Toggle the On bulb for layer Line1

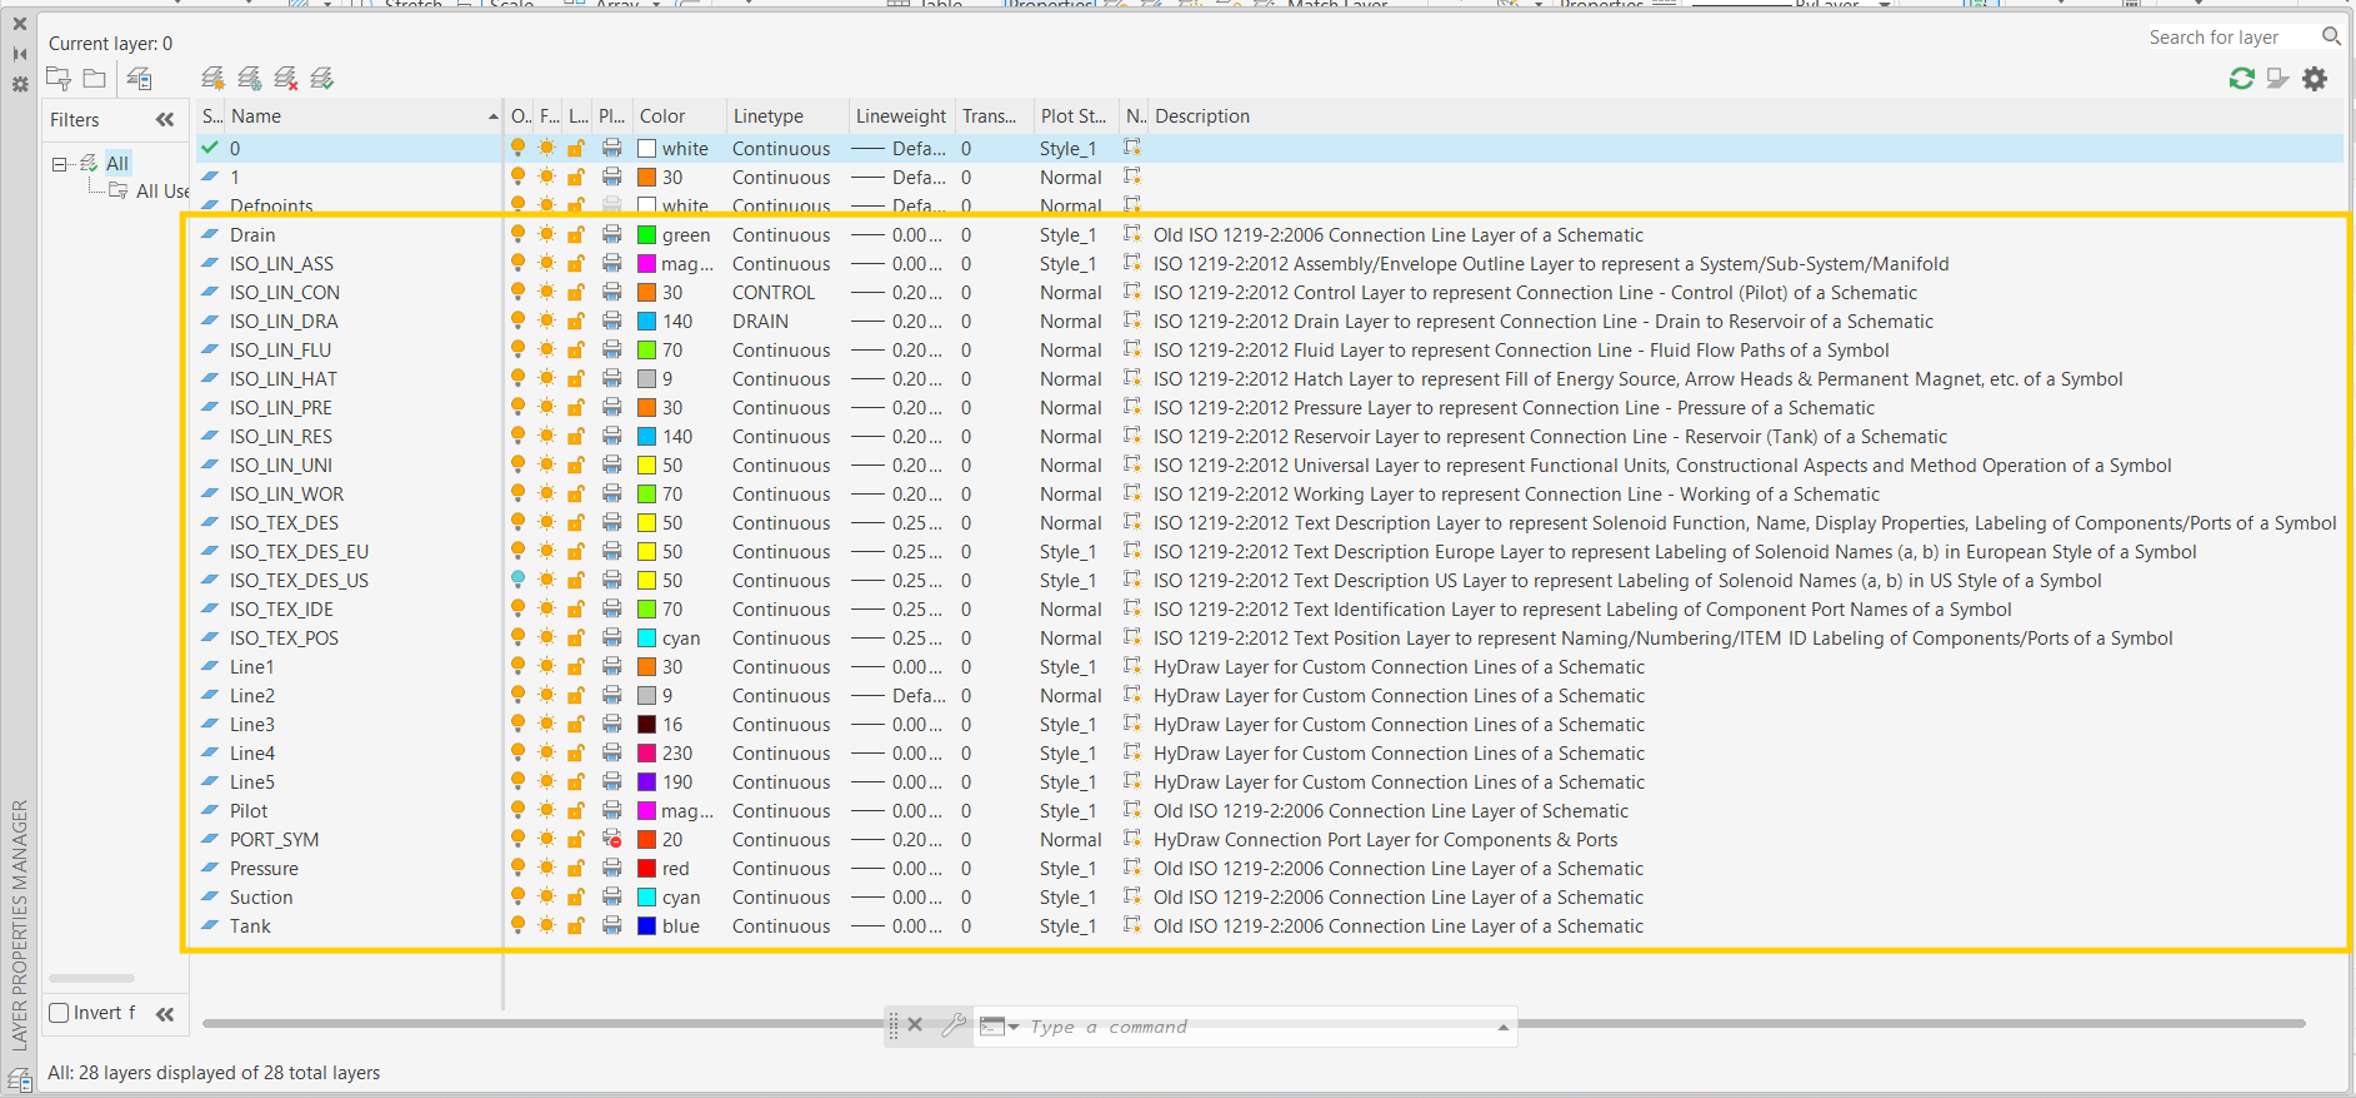tap(518, 667)
